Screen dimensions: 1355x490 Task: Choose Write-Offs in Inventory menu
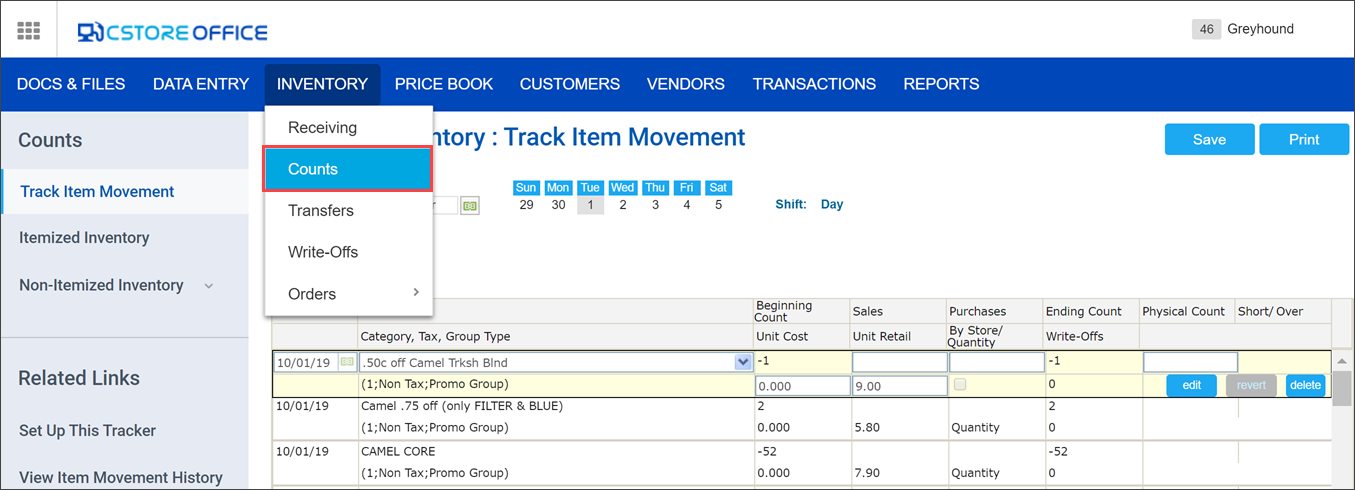[322, 252]
